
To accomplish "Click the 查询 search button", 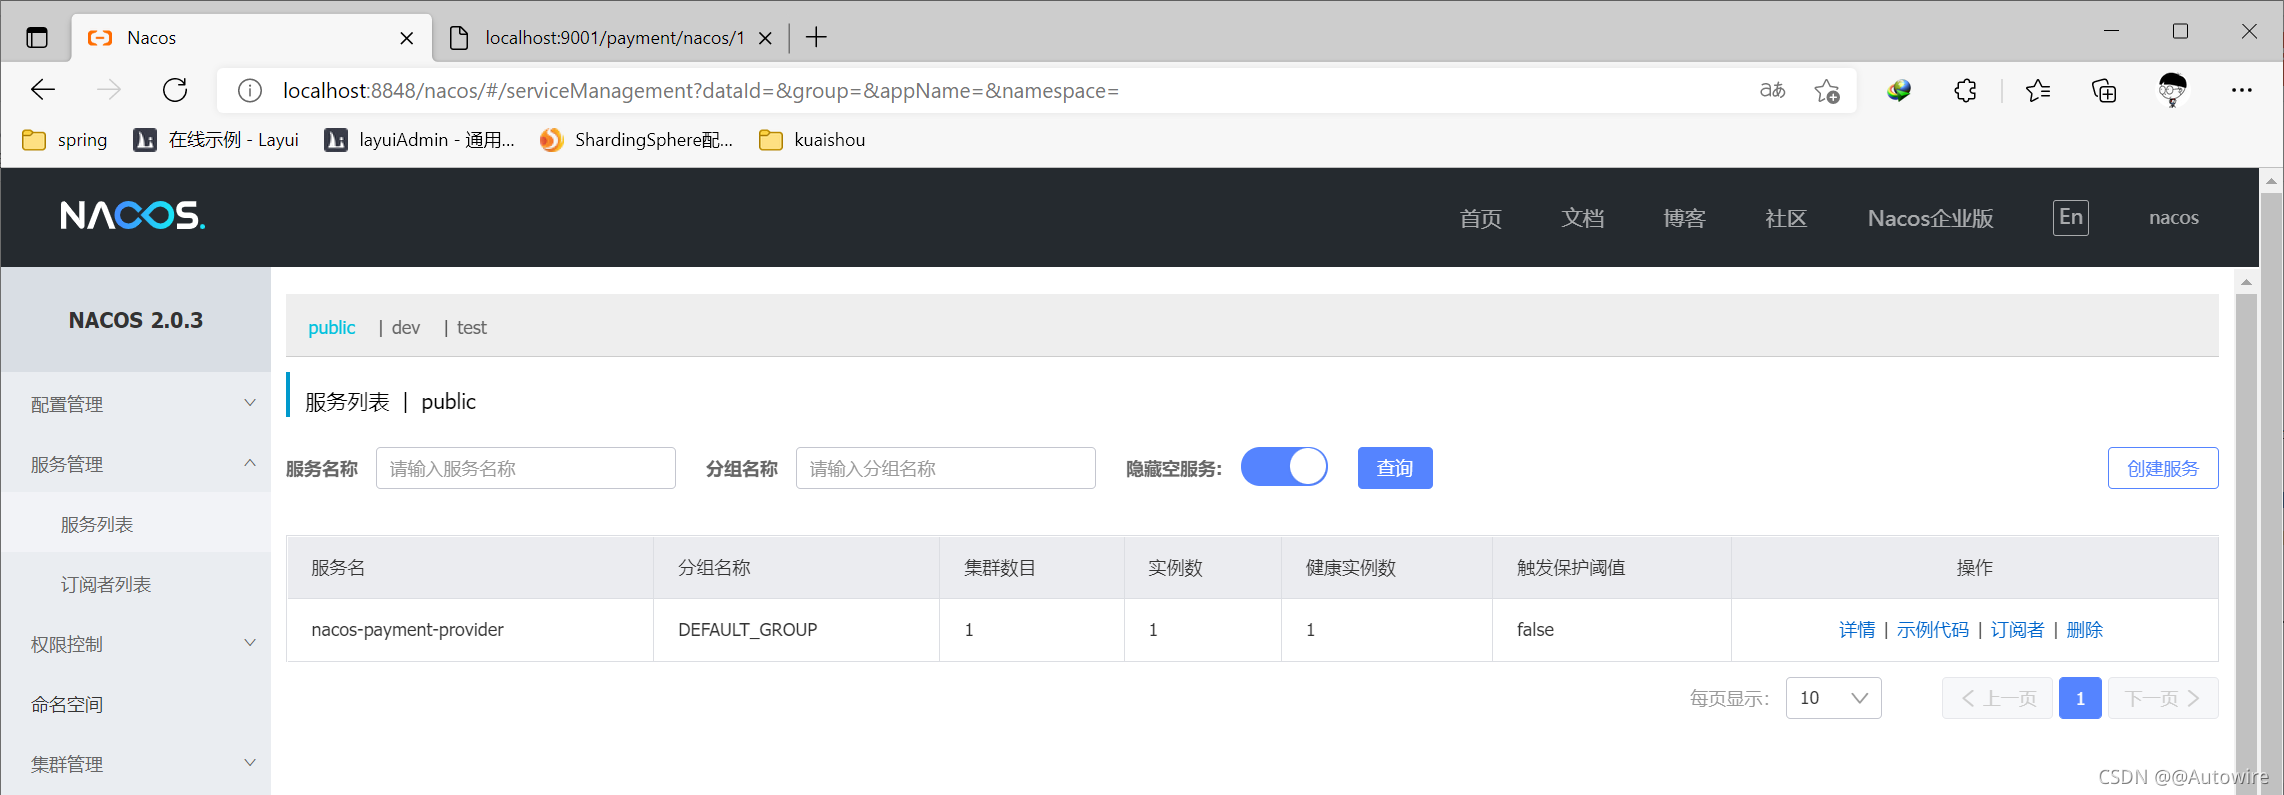I will 1395,468.
